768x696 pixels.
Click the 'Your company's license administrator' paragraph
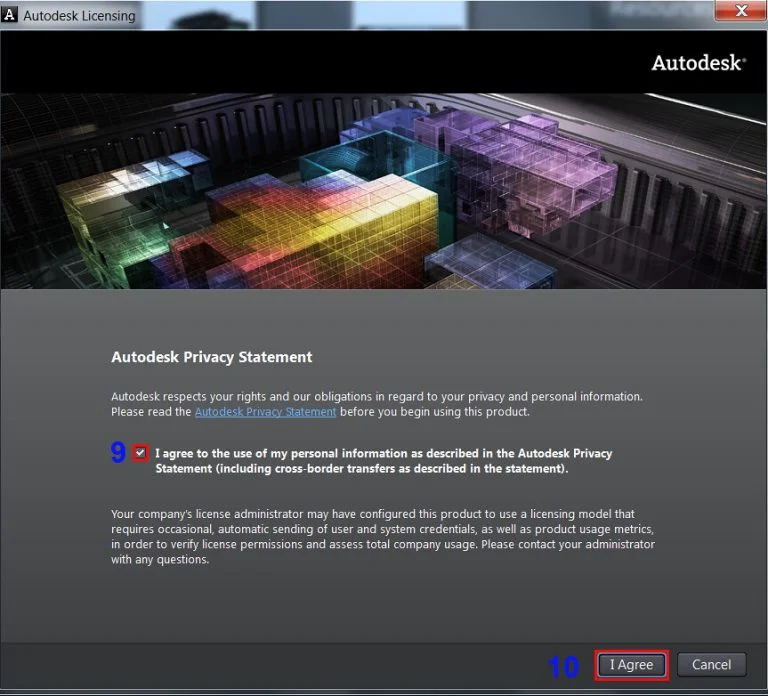coord(383,536)
